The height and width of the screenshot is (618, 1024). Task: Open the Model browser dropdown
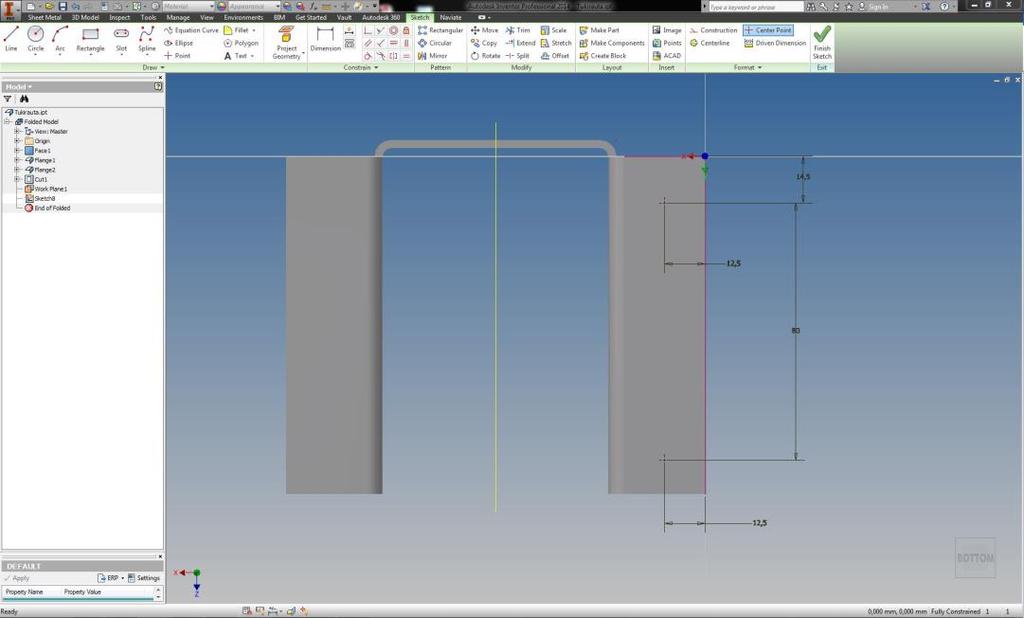[x=19, y=86]
